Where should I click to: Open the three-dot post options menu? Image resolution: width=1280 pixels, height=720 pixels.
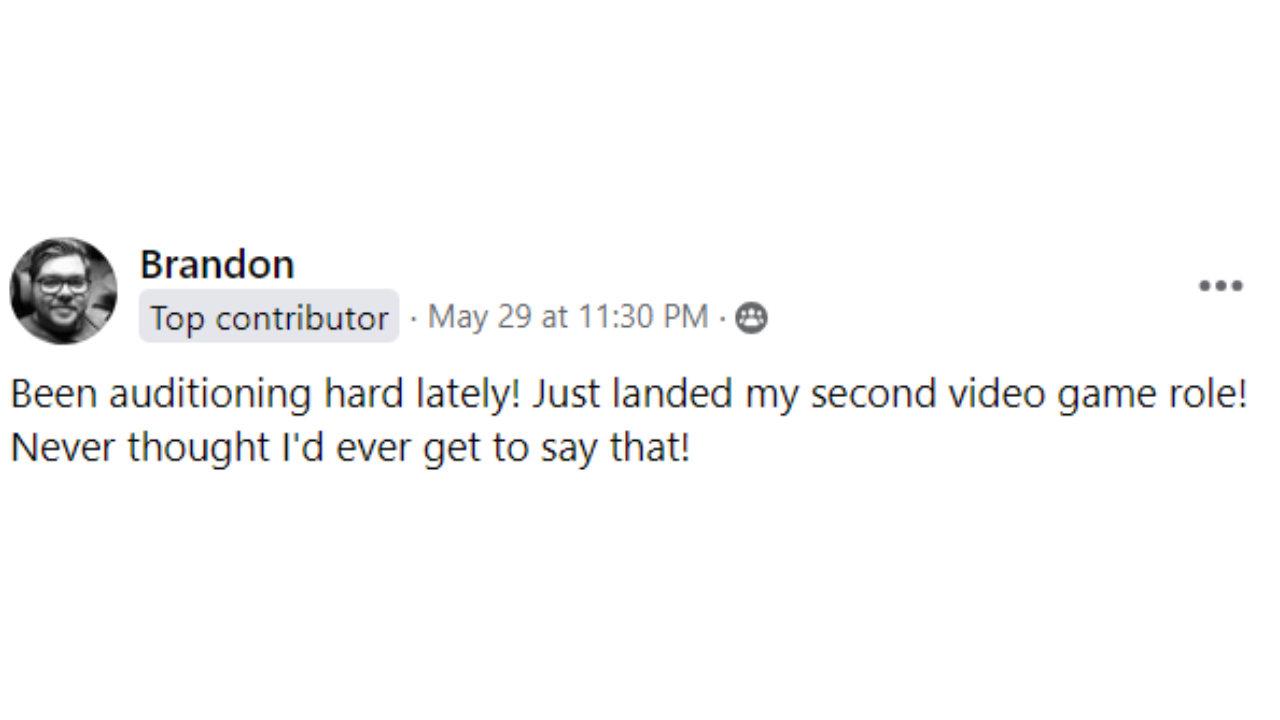(1221, 286)
